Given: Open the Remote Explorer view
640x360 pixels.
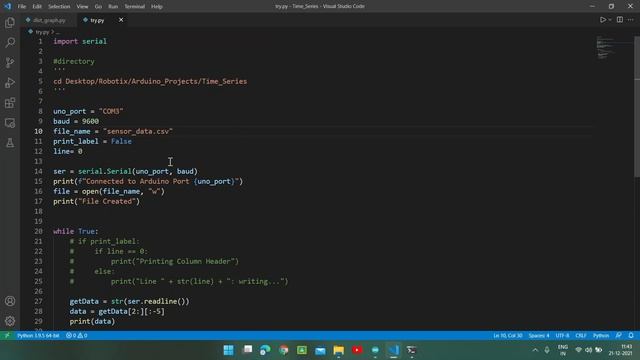Looking at the screenshot, I should [x=10, y=123].
